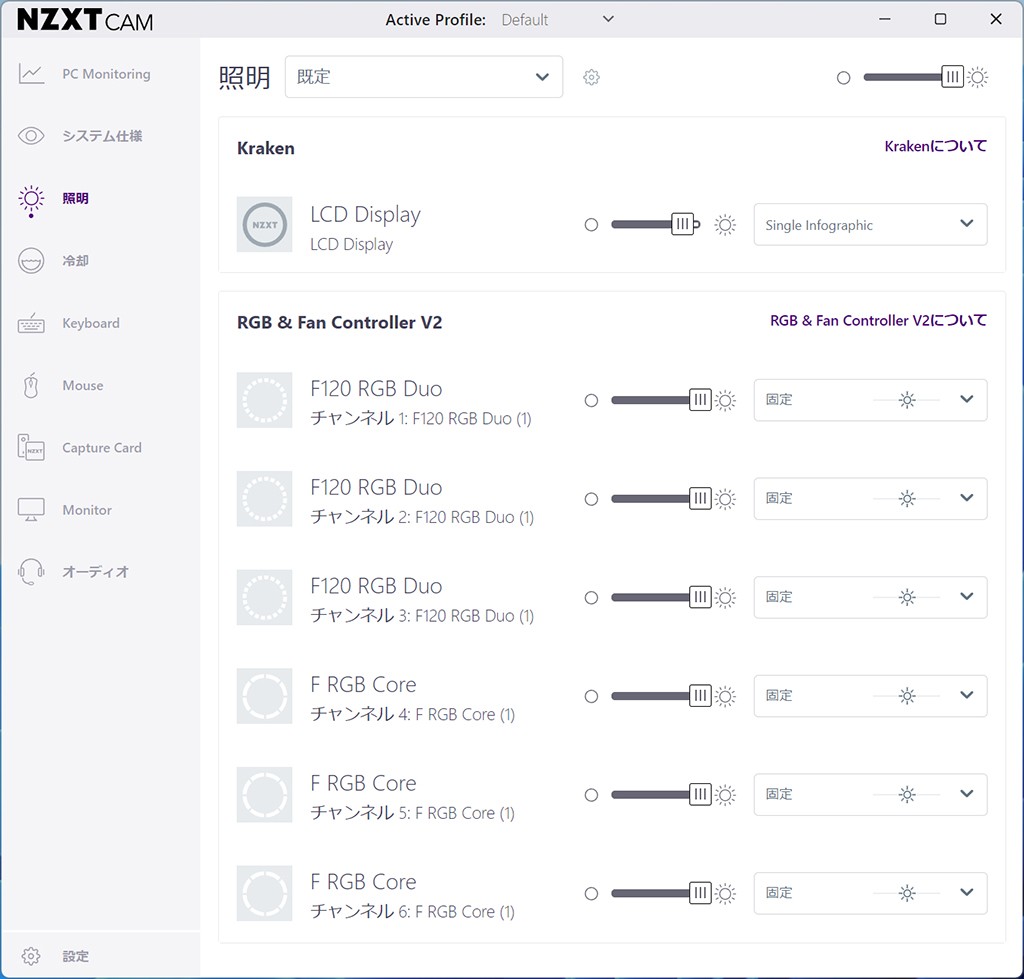Image resolution: width=1024 pixels, height=979 pixels.
Task: Turn off LCD Display brightness via circle icon
Action: click(591, 225)
